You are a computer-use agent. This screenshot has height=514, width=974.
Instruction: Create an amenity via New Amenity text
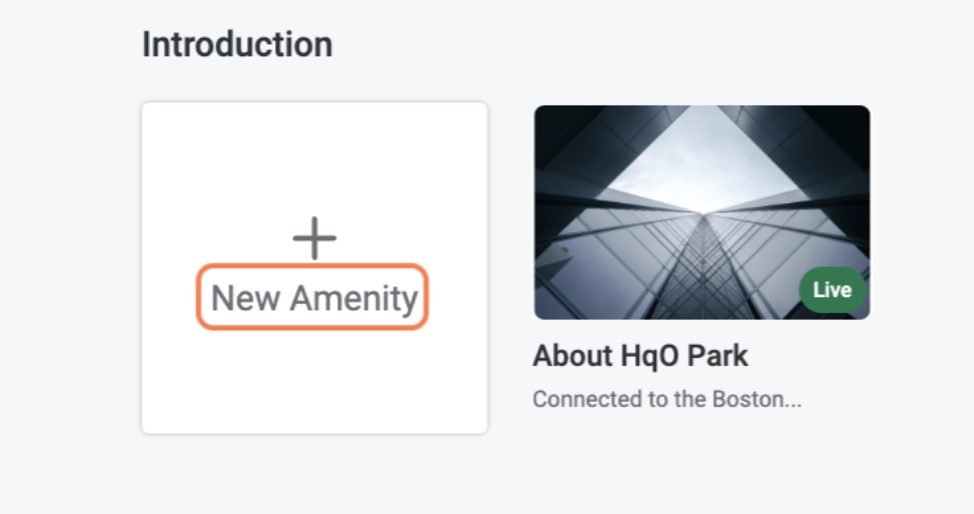pos(314,298)
